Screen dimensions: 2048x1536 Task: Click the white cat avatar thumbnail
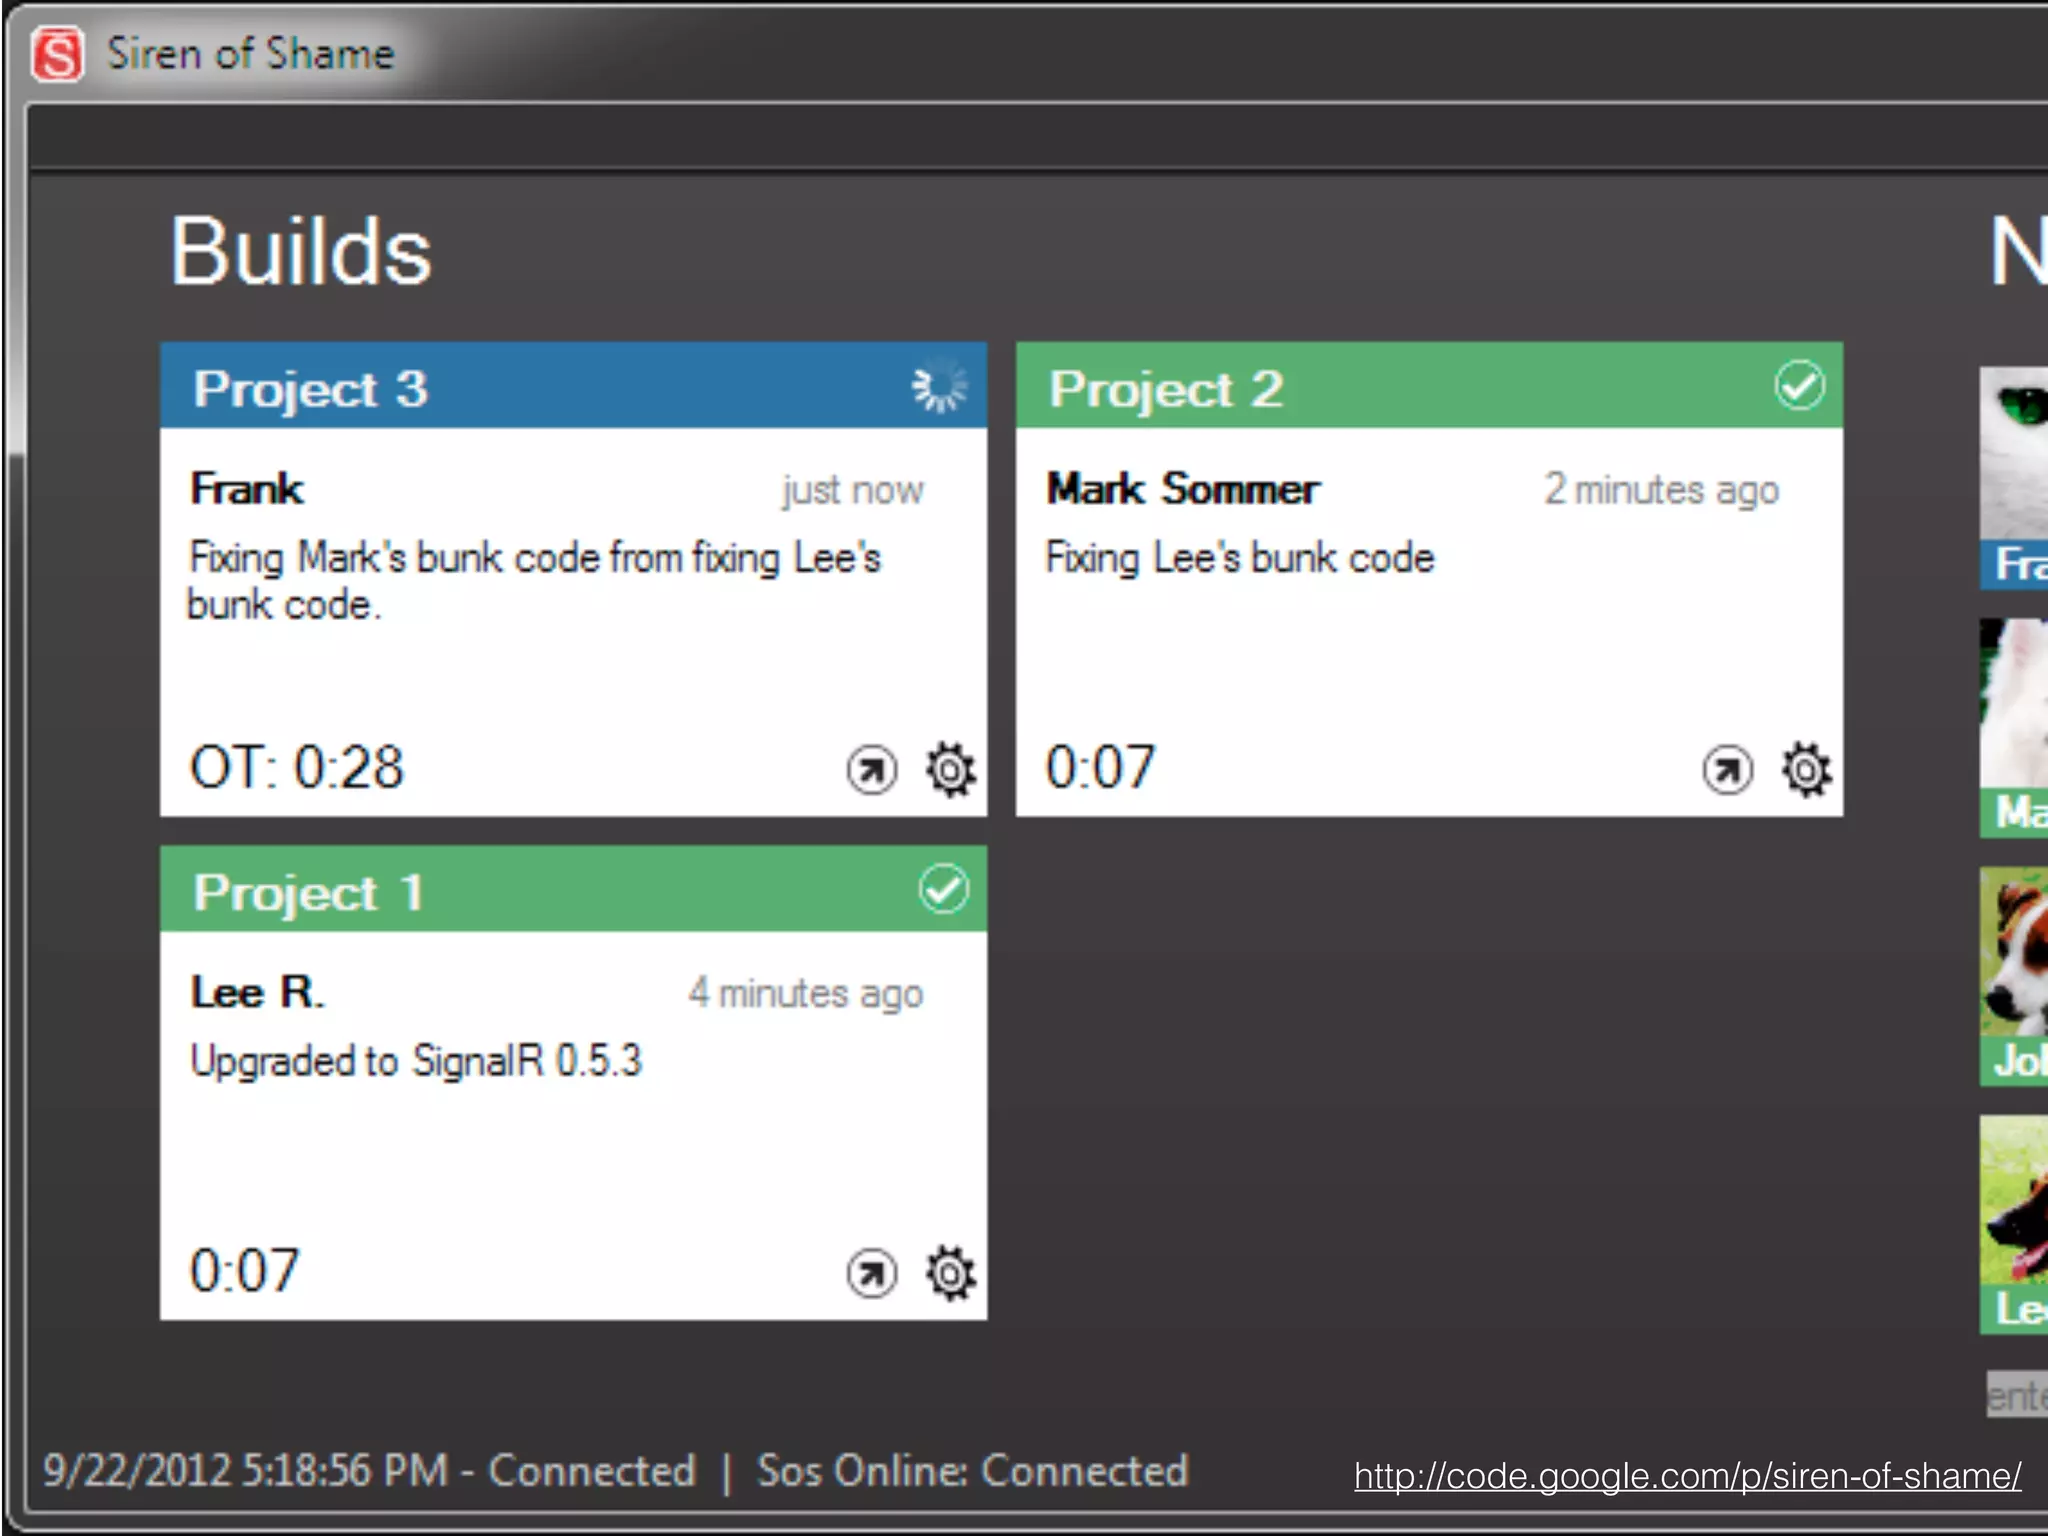coord(2014,455)
